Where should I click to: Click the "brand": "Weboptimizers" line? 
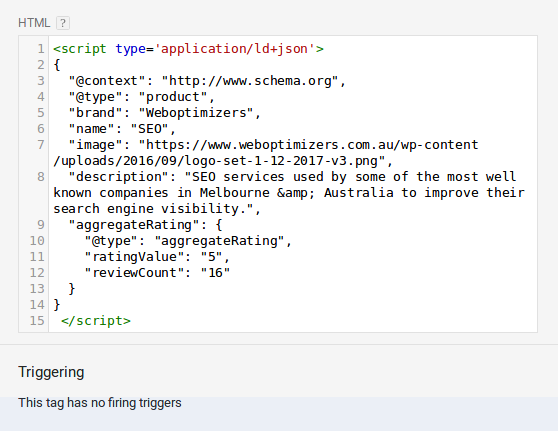(165, 113)
